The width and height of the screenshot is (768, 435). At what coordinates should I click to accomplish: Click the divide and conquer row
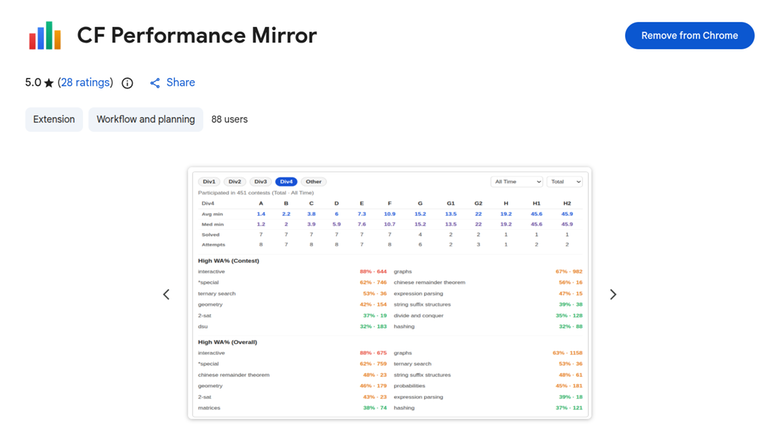point(488,315)
